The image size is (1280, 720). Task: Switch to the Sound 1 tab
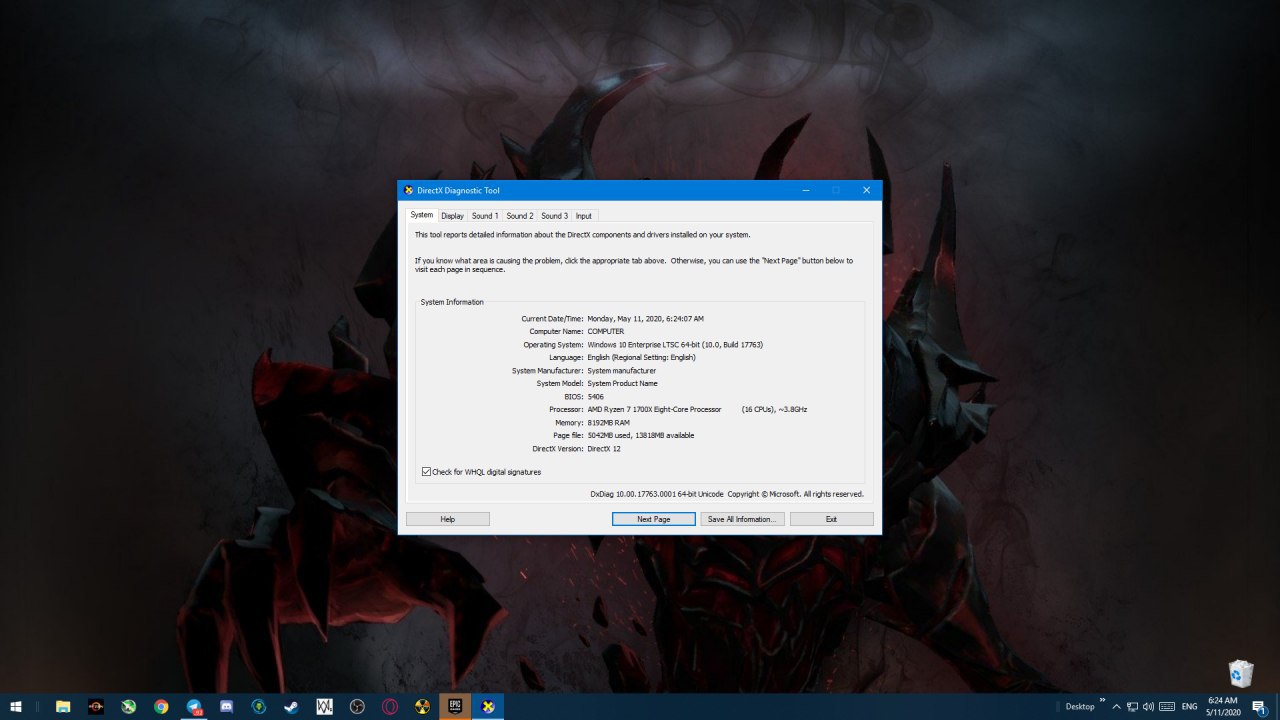click(485, 216)
